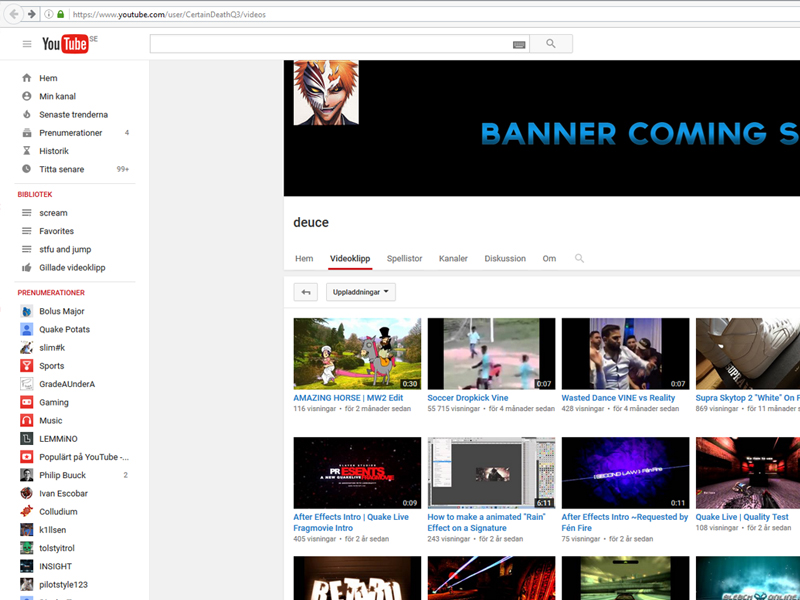Click the magnifying glass search button
The height and width of the screenshot is (600, 800).
pyautogui.click(x=551, y=44)
